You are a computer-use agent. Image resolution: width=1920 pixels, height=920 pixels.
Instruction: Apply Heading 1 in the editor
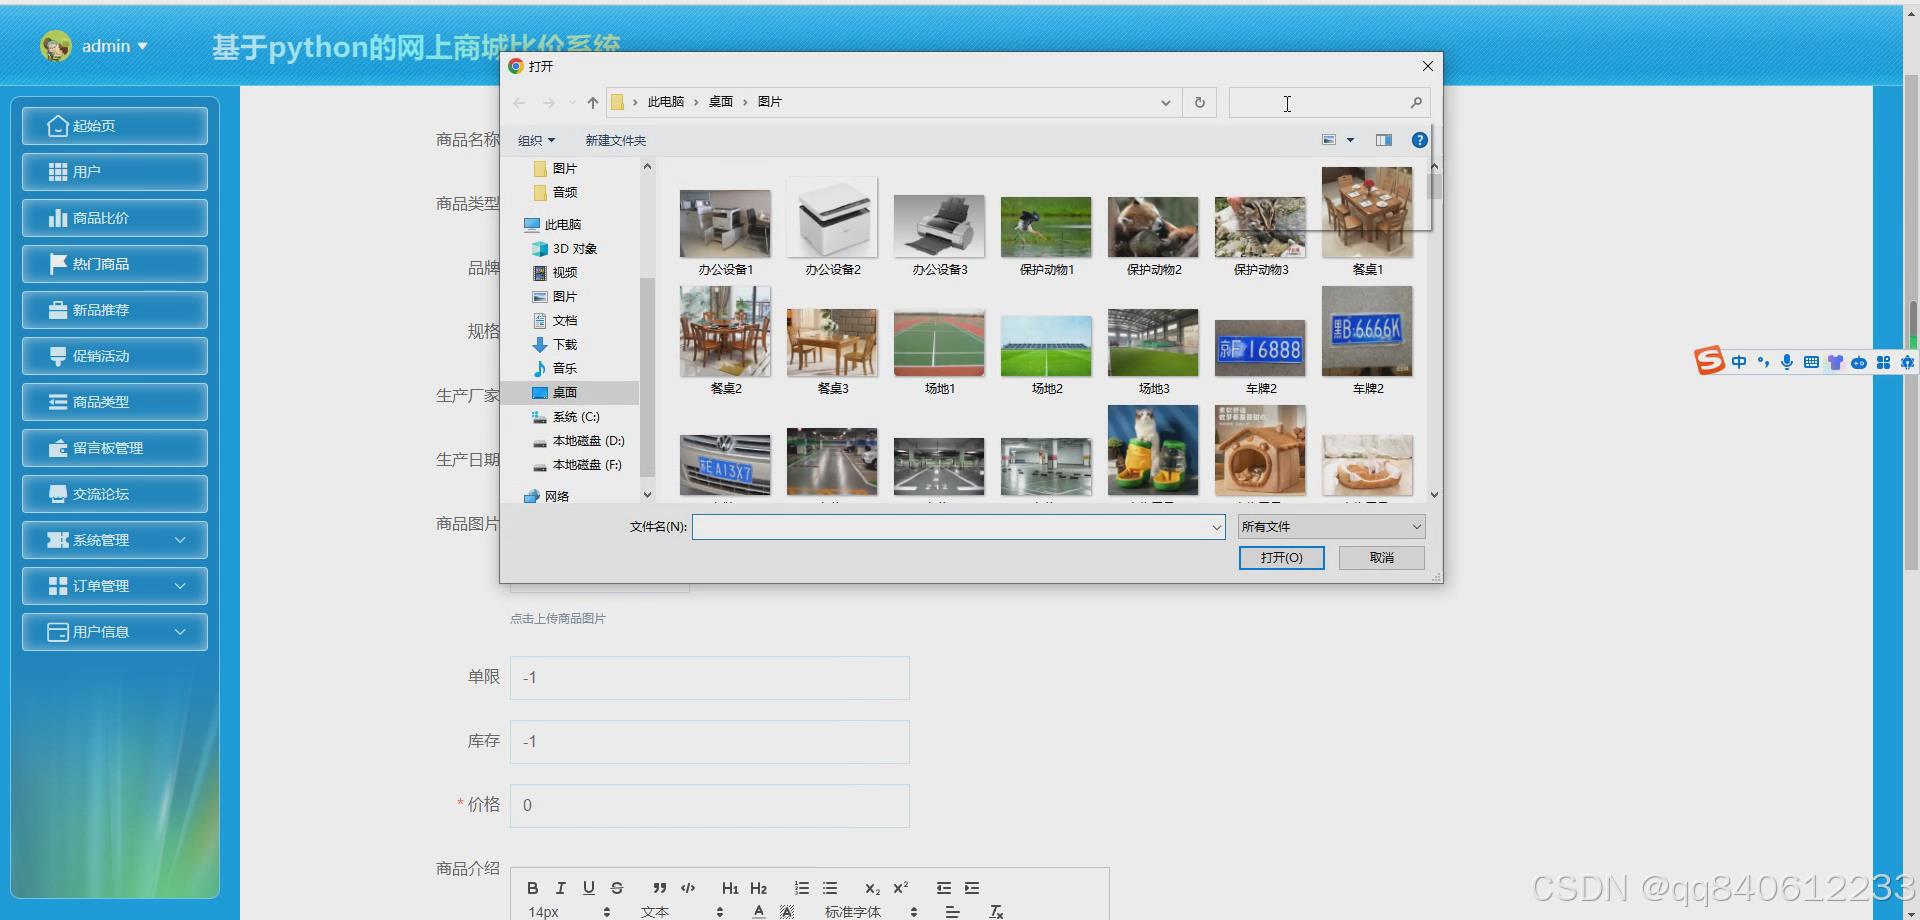[x=730, y=888]
